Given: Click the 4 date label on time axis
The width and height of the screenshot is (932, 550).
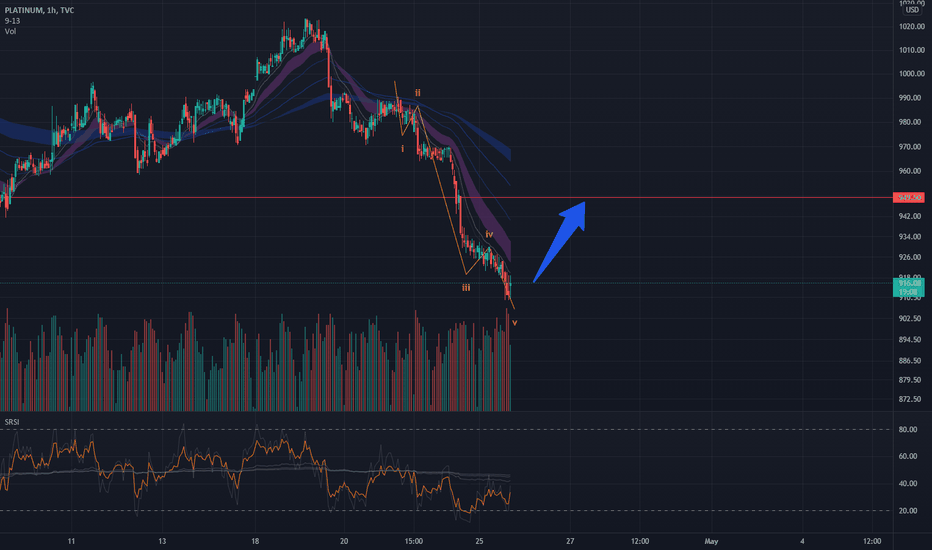Looking at the screenshot, I should (x=802, y=541).
